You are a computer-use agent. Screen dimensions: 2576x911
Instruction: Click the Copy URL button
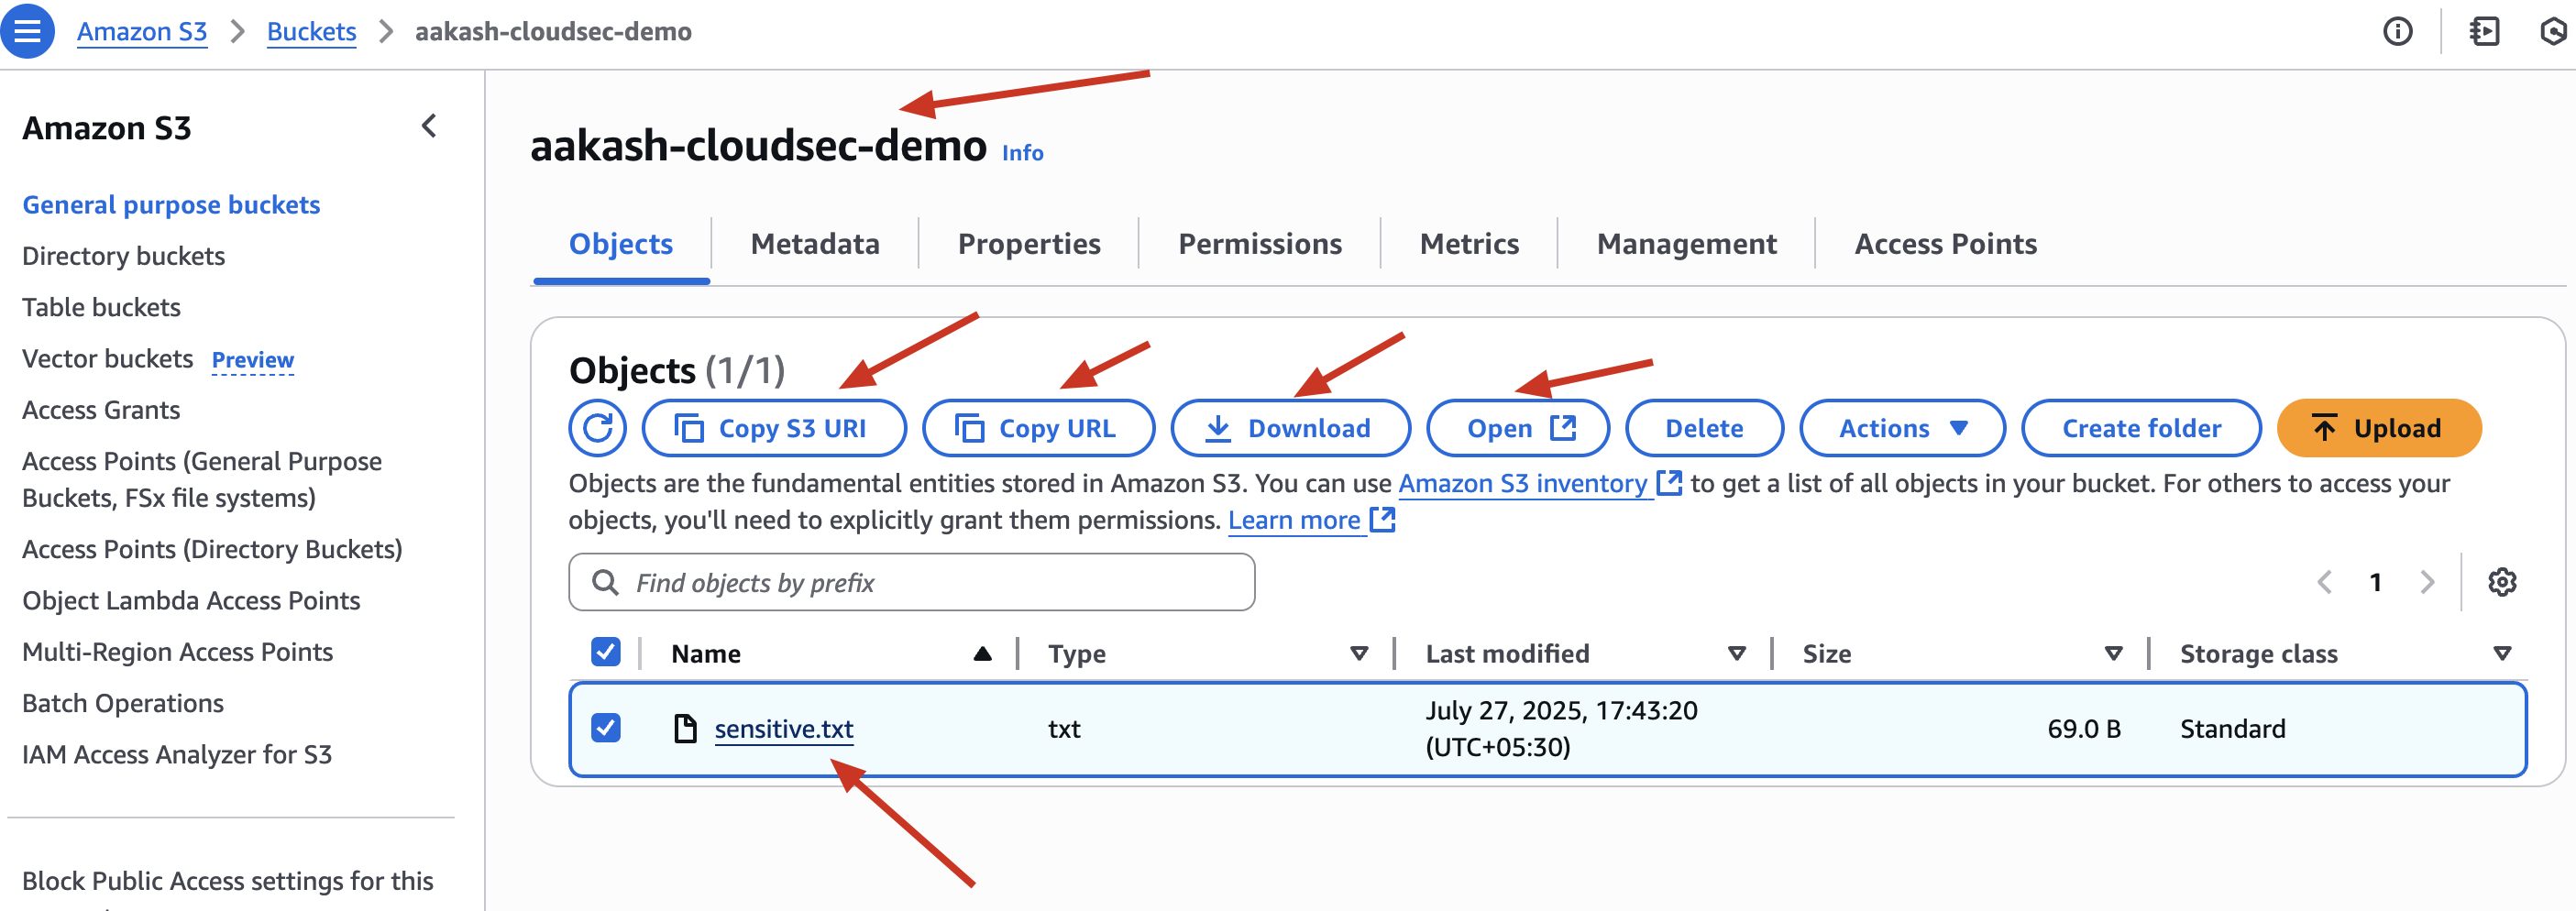(x=1037, y=428)
